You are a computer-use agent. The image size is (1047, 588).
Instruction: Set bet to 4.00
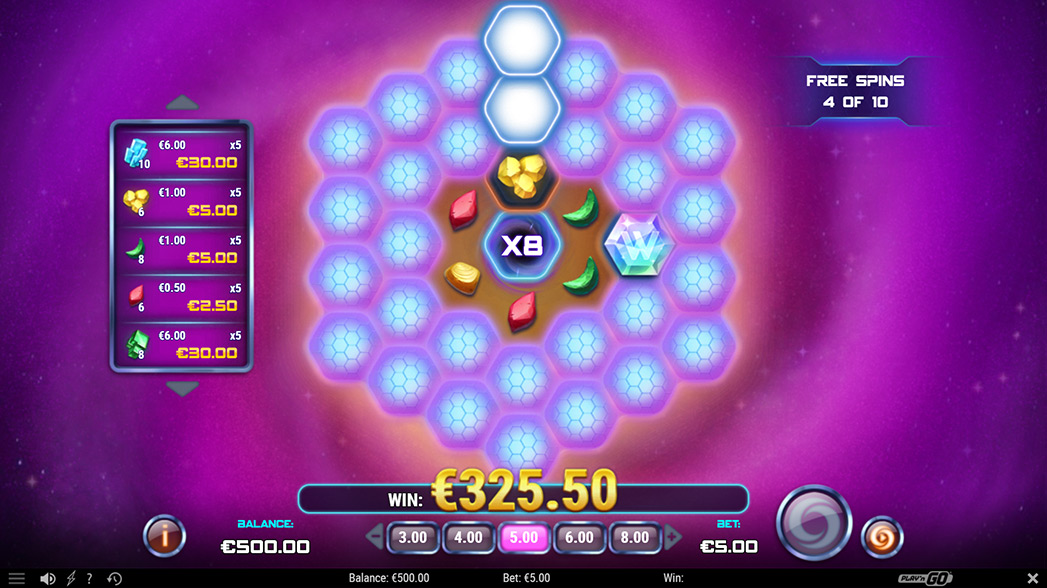468,537
